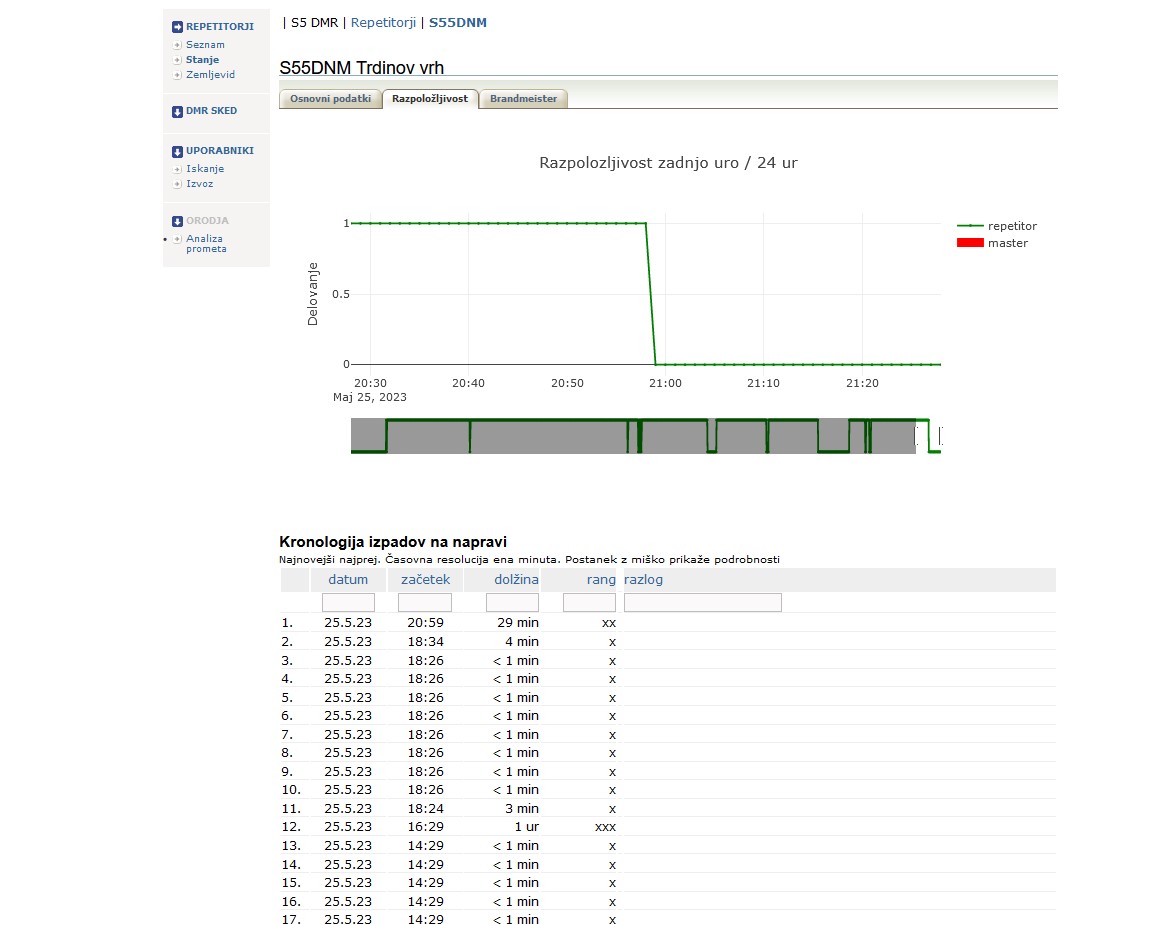Click the DMR SKED down-arrow icon
1156x925 pixels.
[177, 112]
